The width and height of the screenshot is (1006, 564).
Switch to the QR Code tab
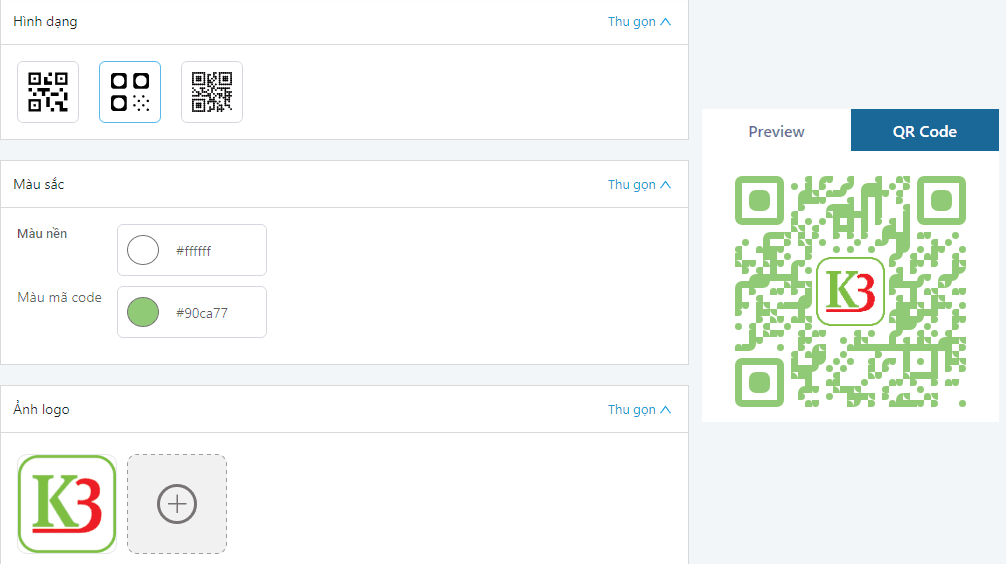coord(925,131)
